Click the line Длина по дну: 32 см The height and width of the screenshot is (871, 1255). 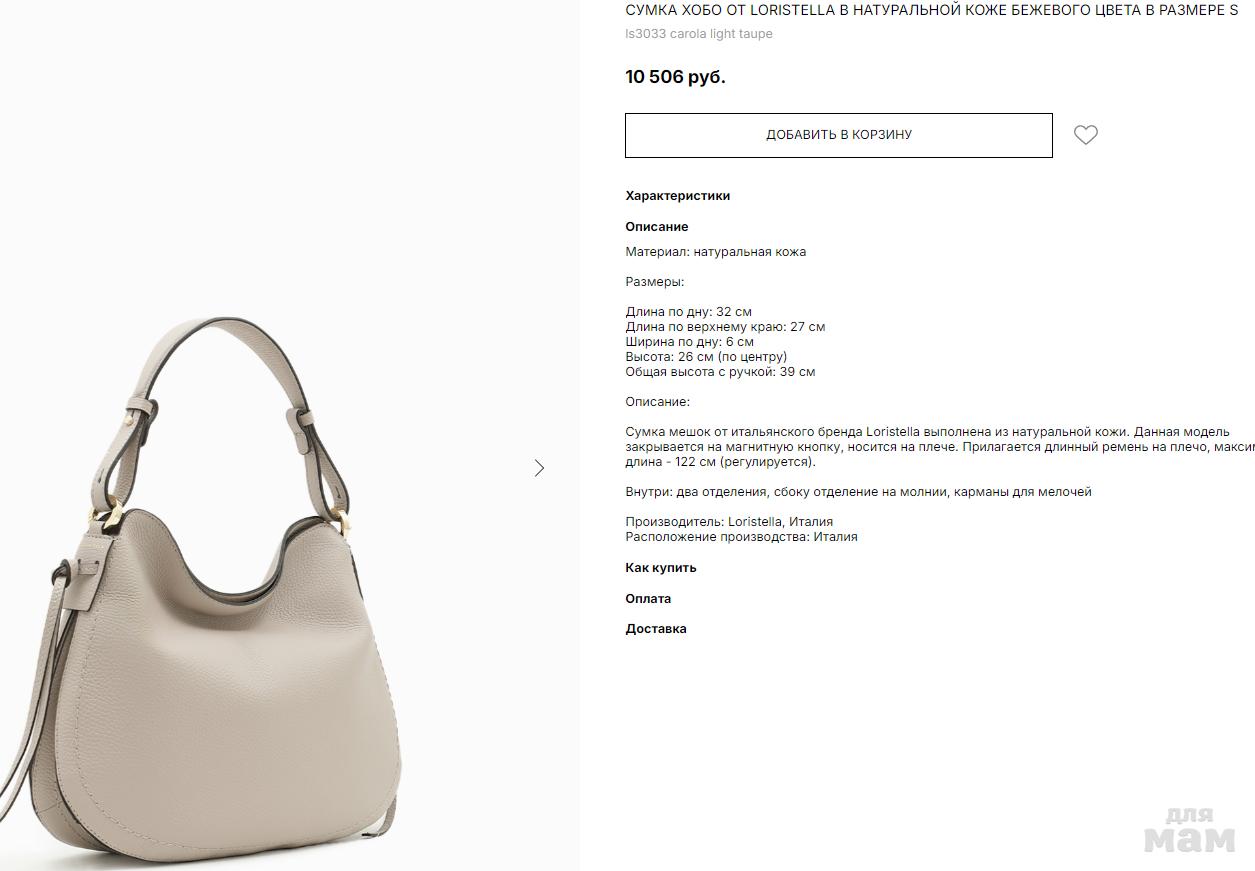pyautogui.click(x=689, y=312)
